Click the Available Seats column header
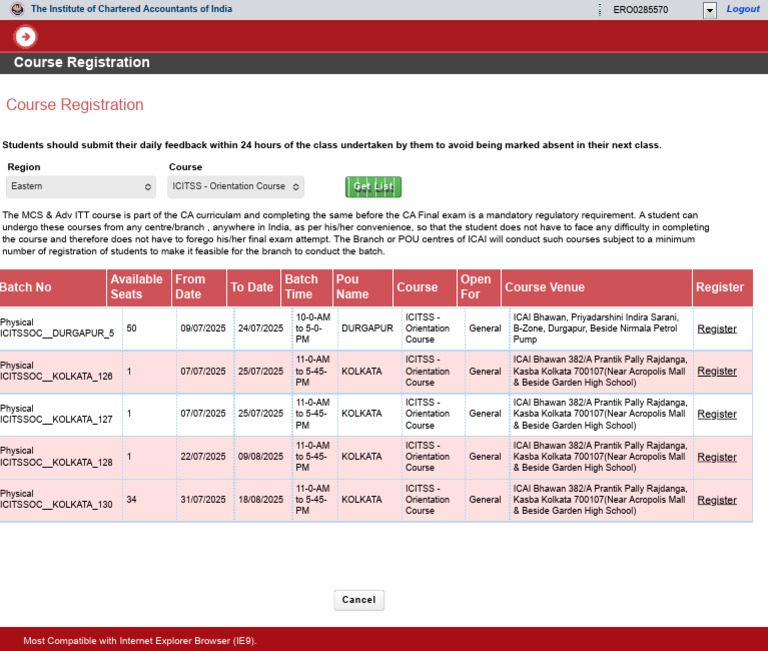 139,287
